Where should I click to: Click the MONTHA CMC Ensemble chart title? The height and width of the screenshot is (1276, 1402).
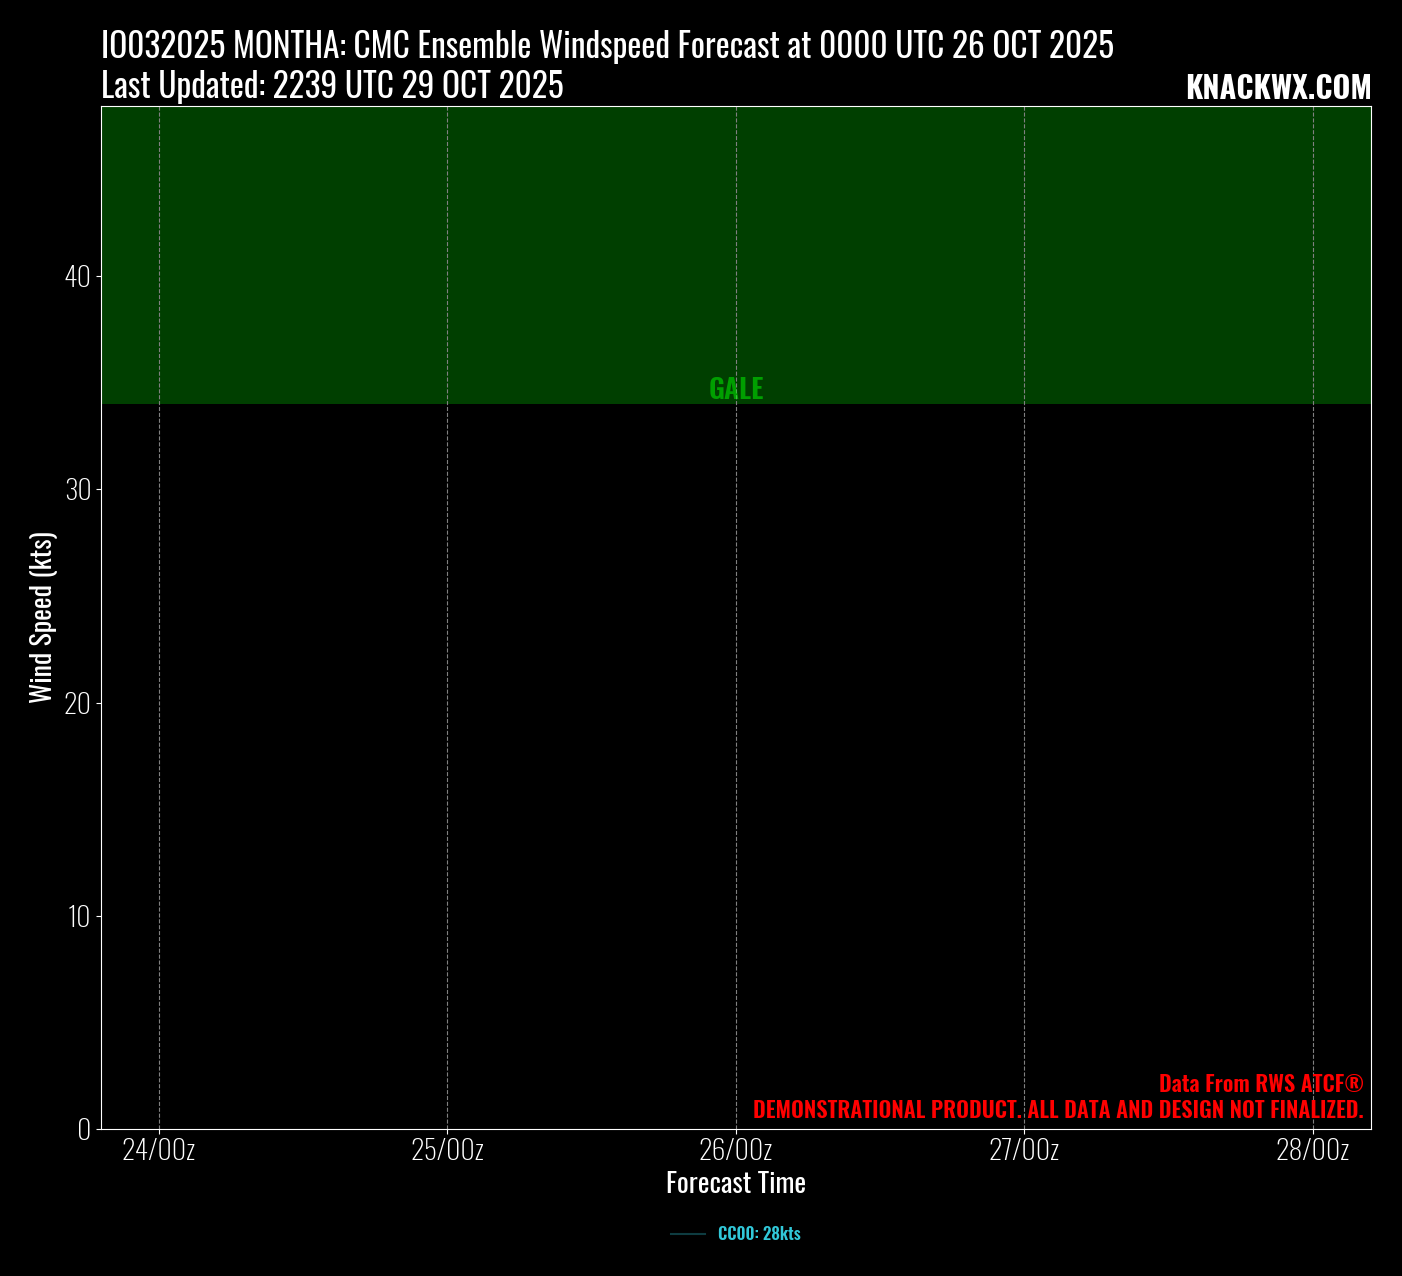point(607,46)
